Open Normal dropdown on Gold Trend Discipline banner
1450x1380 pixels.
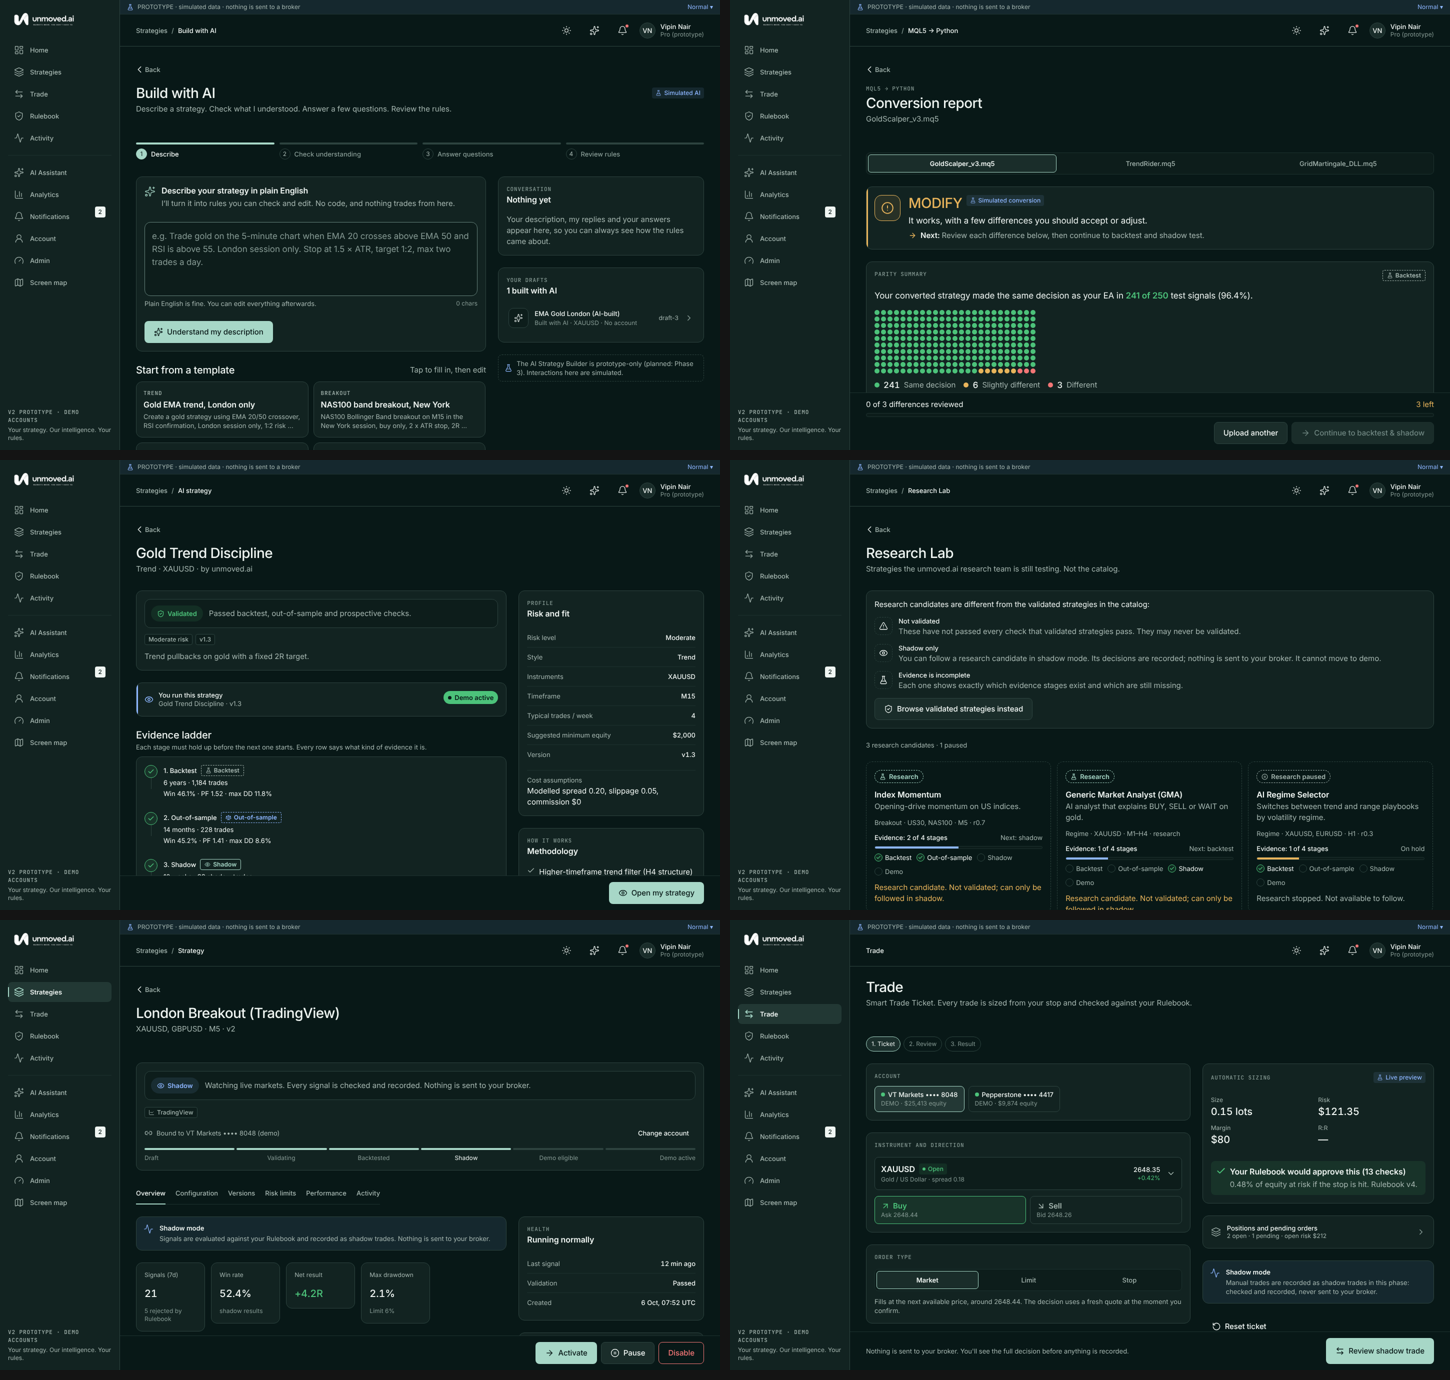coord(700,467)
